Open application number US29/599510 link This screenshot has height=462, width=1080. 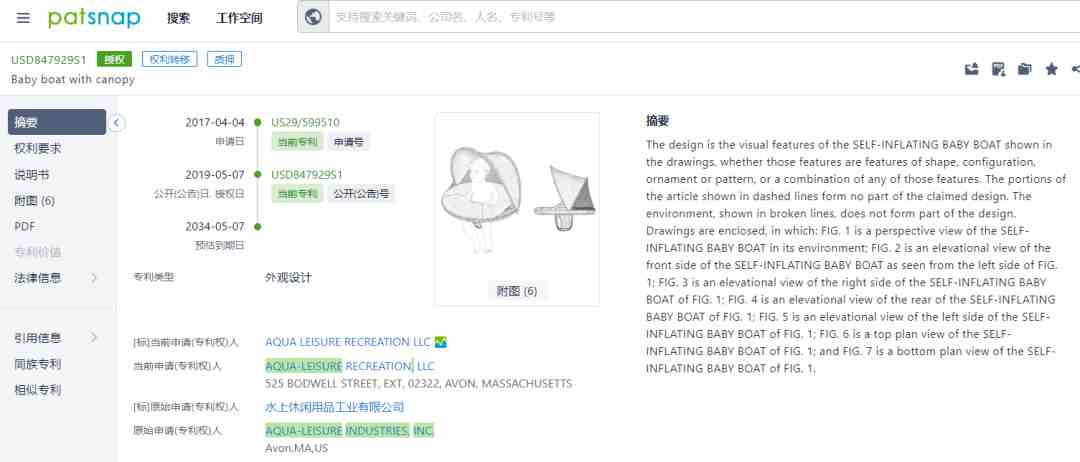(305, 123)
